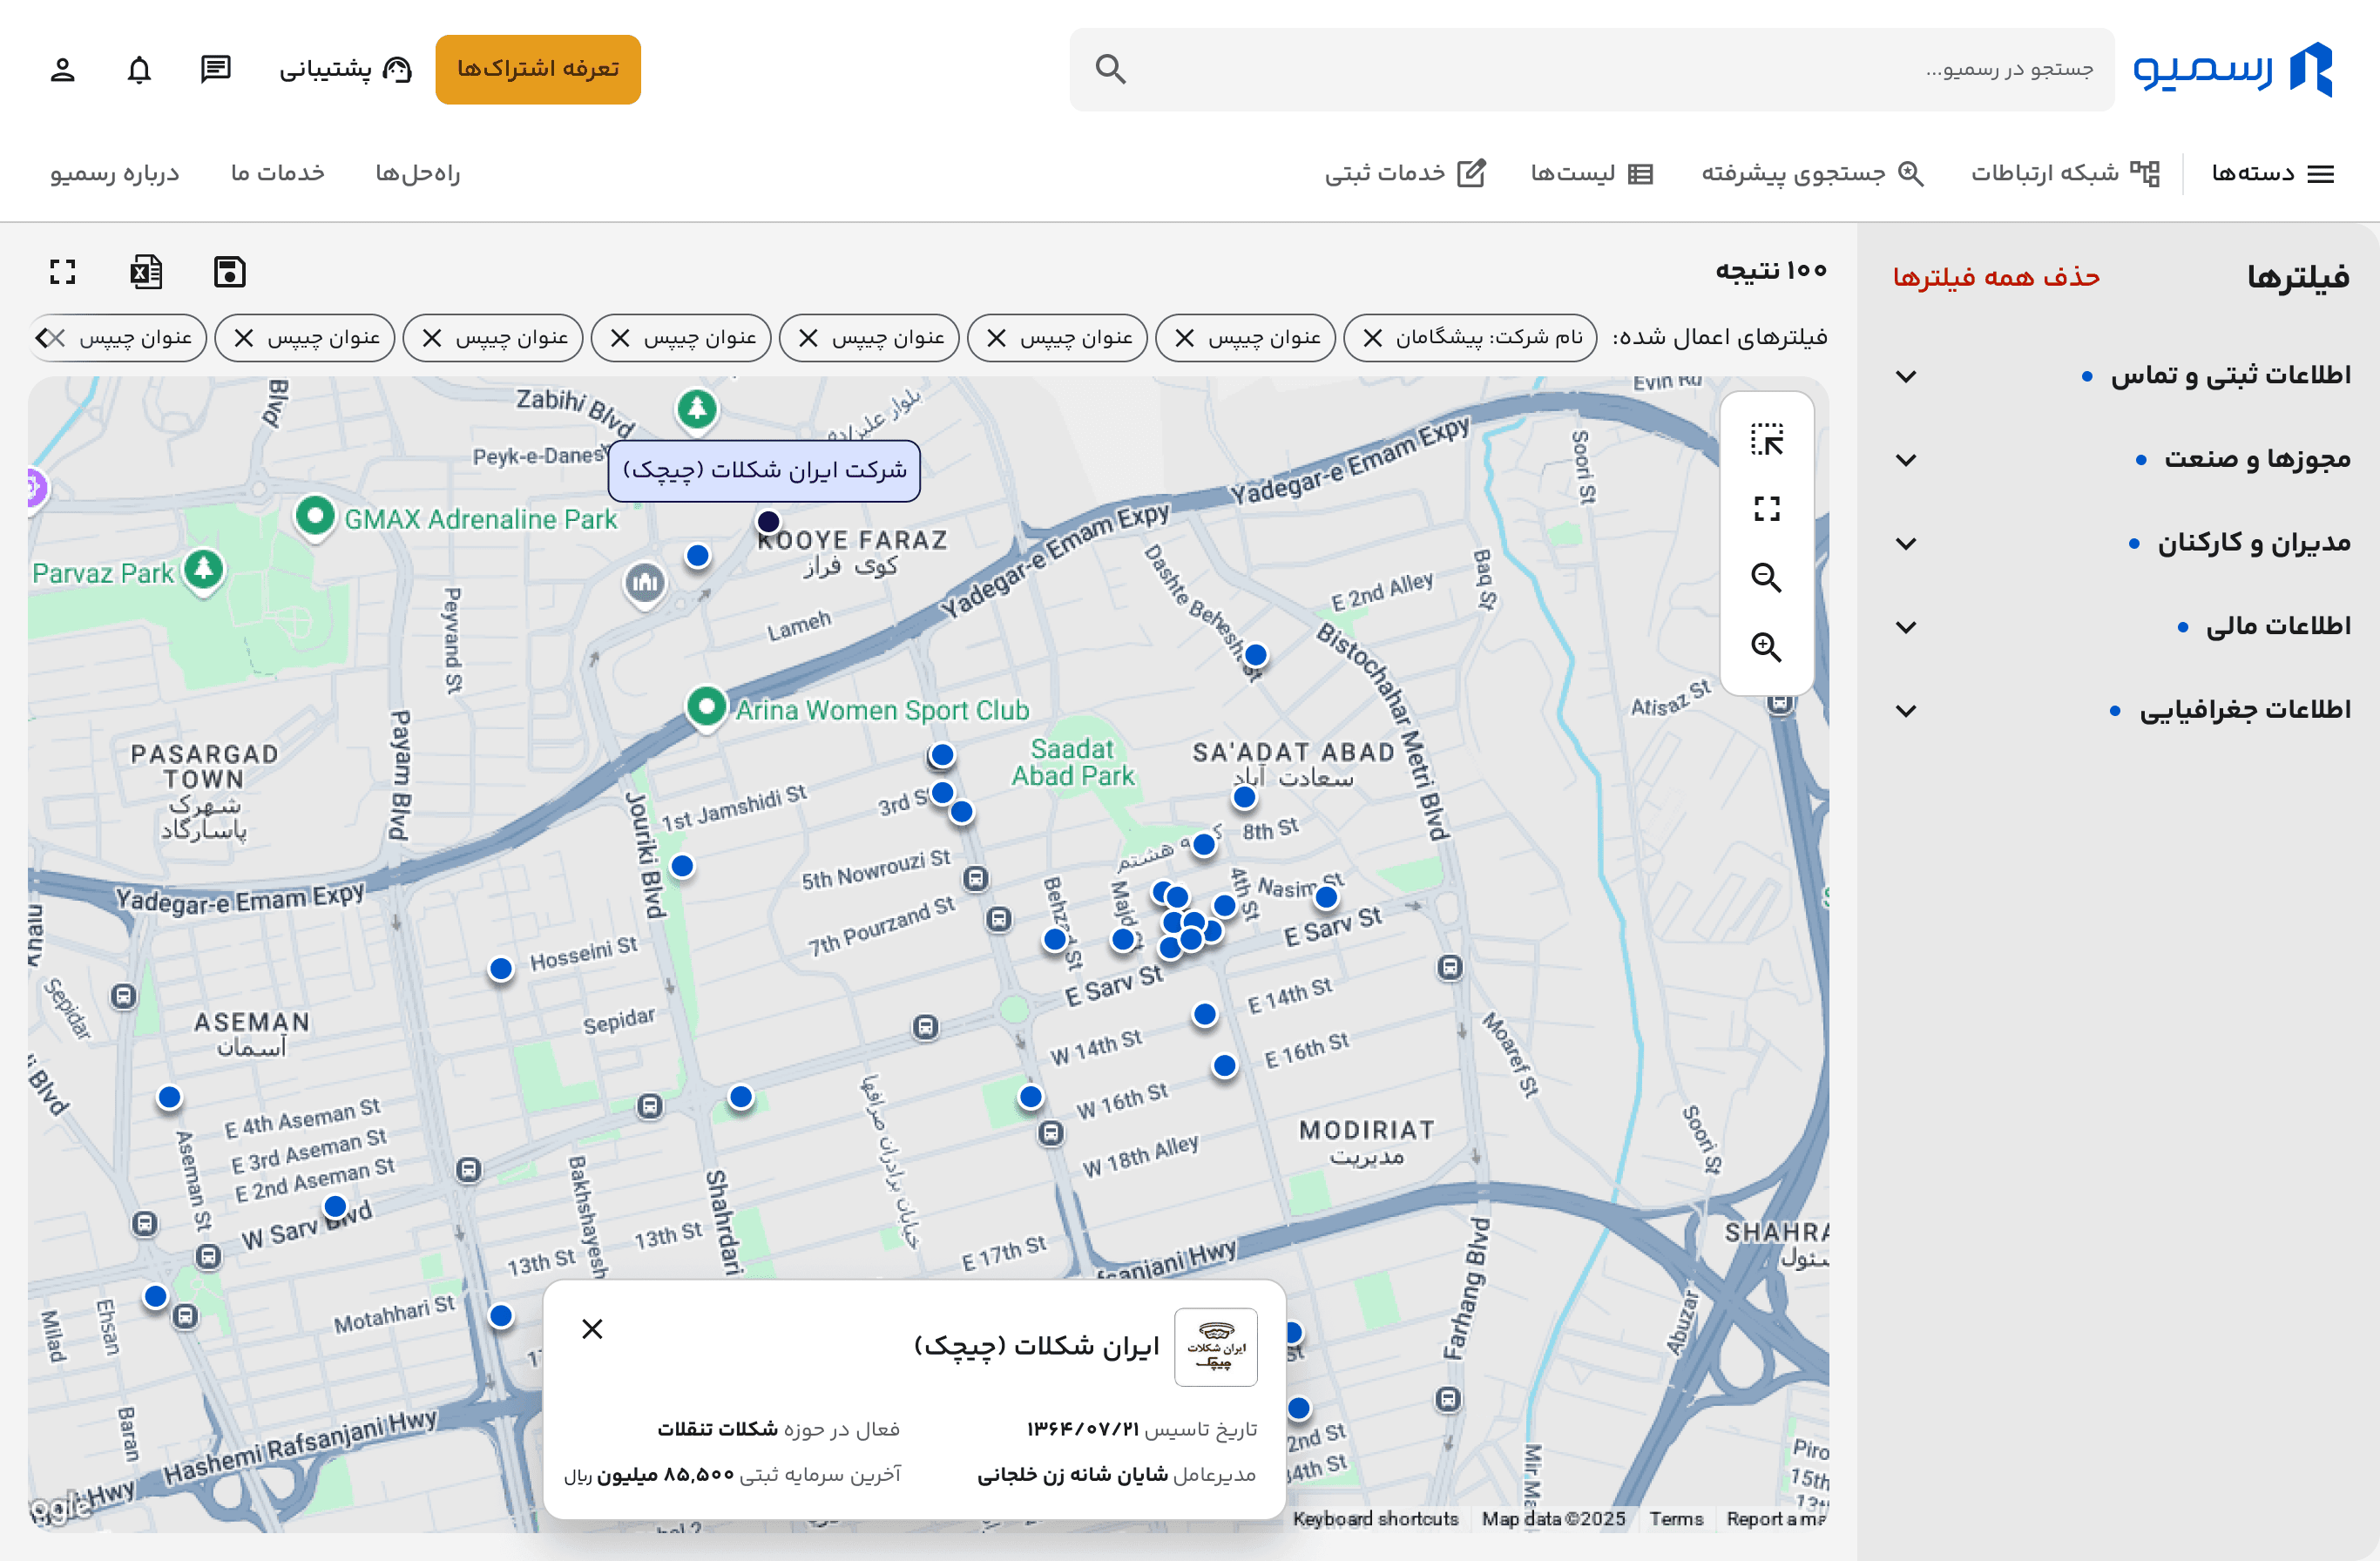The image size is (2380, 1561).
Task: Close the ایران شکلات company info card
Action: (x=592, y=1329)
